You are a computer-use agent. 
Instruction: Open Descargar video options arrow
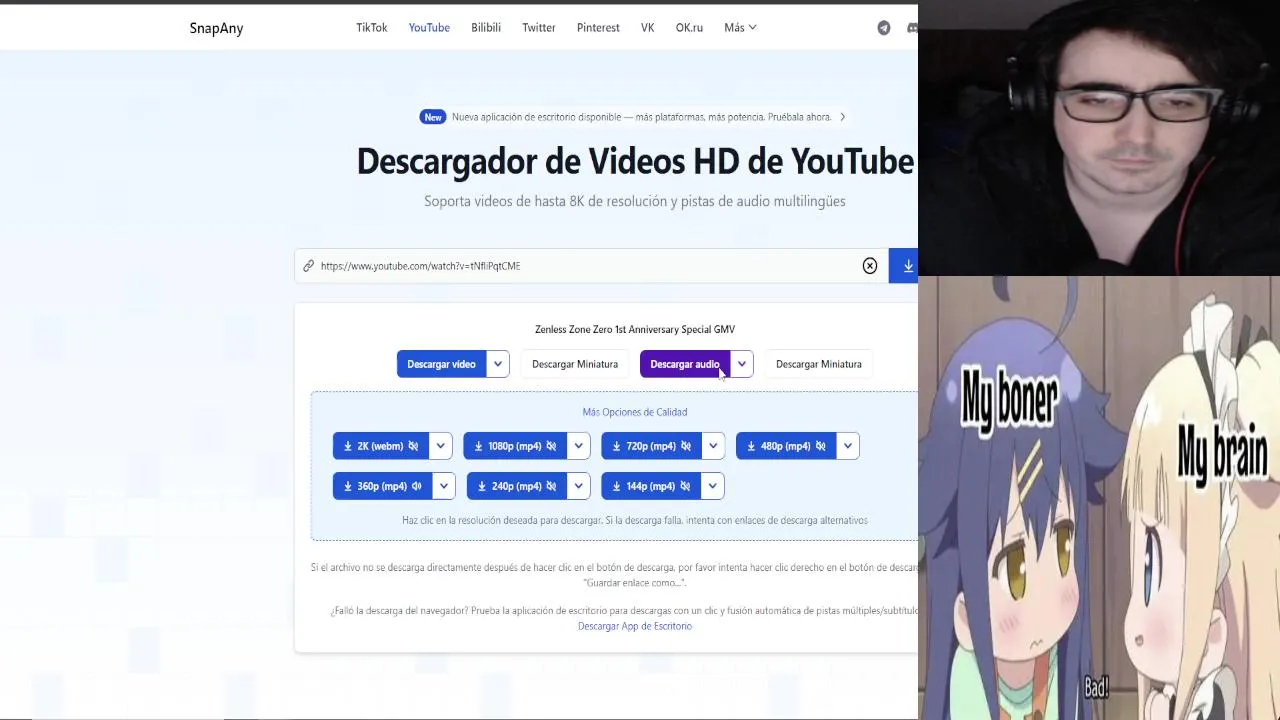pos(498,364)
